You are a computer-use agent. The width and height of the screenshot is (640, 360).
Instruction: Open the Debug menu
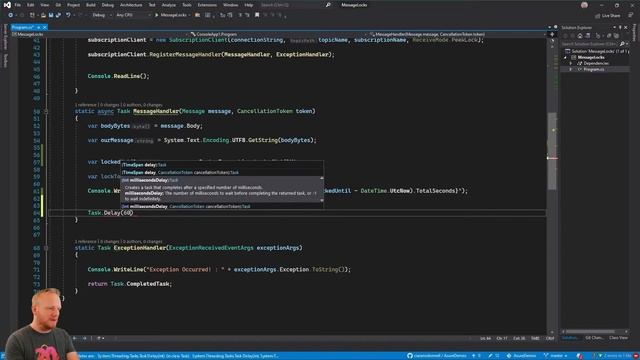click(x=108, y=5)
